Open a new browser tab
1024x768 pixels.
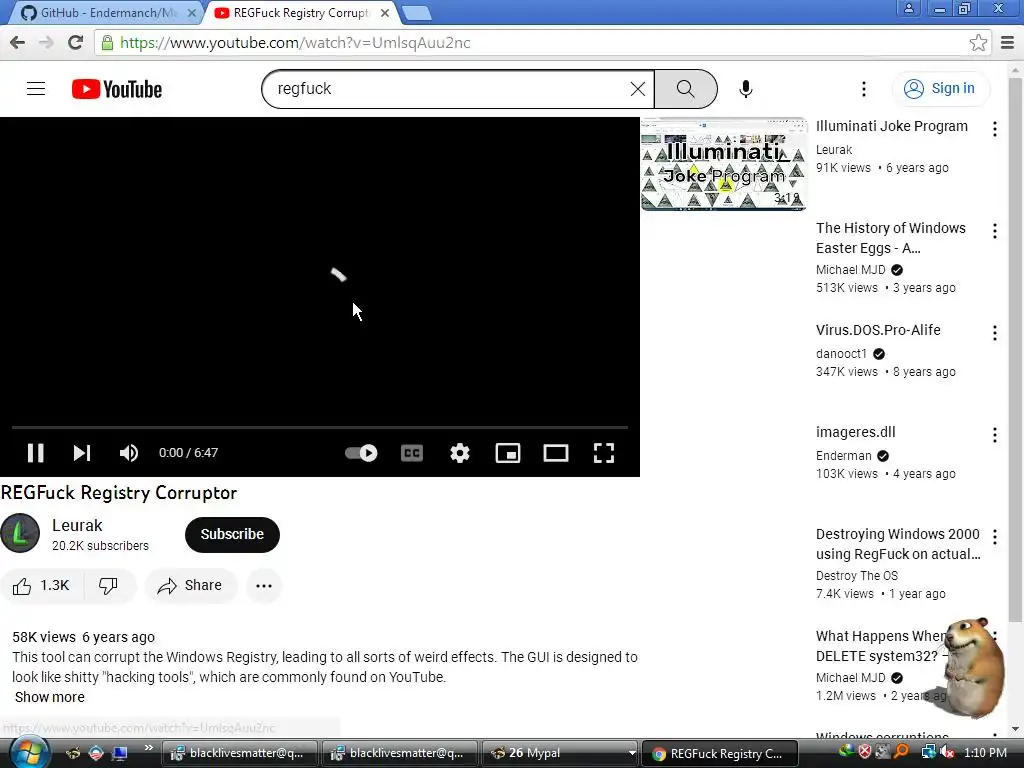click(x=415, y=13)
